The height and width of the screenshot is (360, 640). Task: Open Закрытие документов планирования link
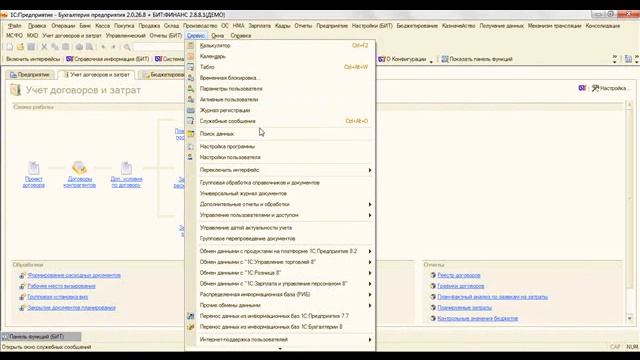pyautogui.click(x=71, y=308)
